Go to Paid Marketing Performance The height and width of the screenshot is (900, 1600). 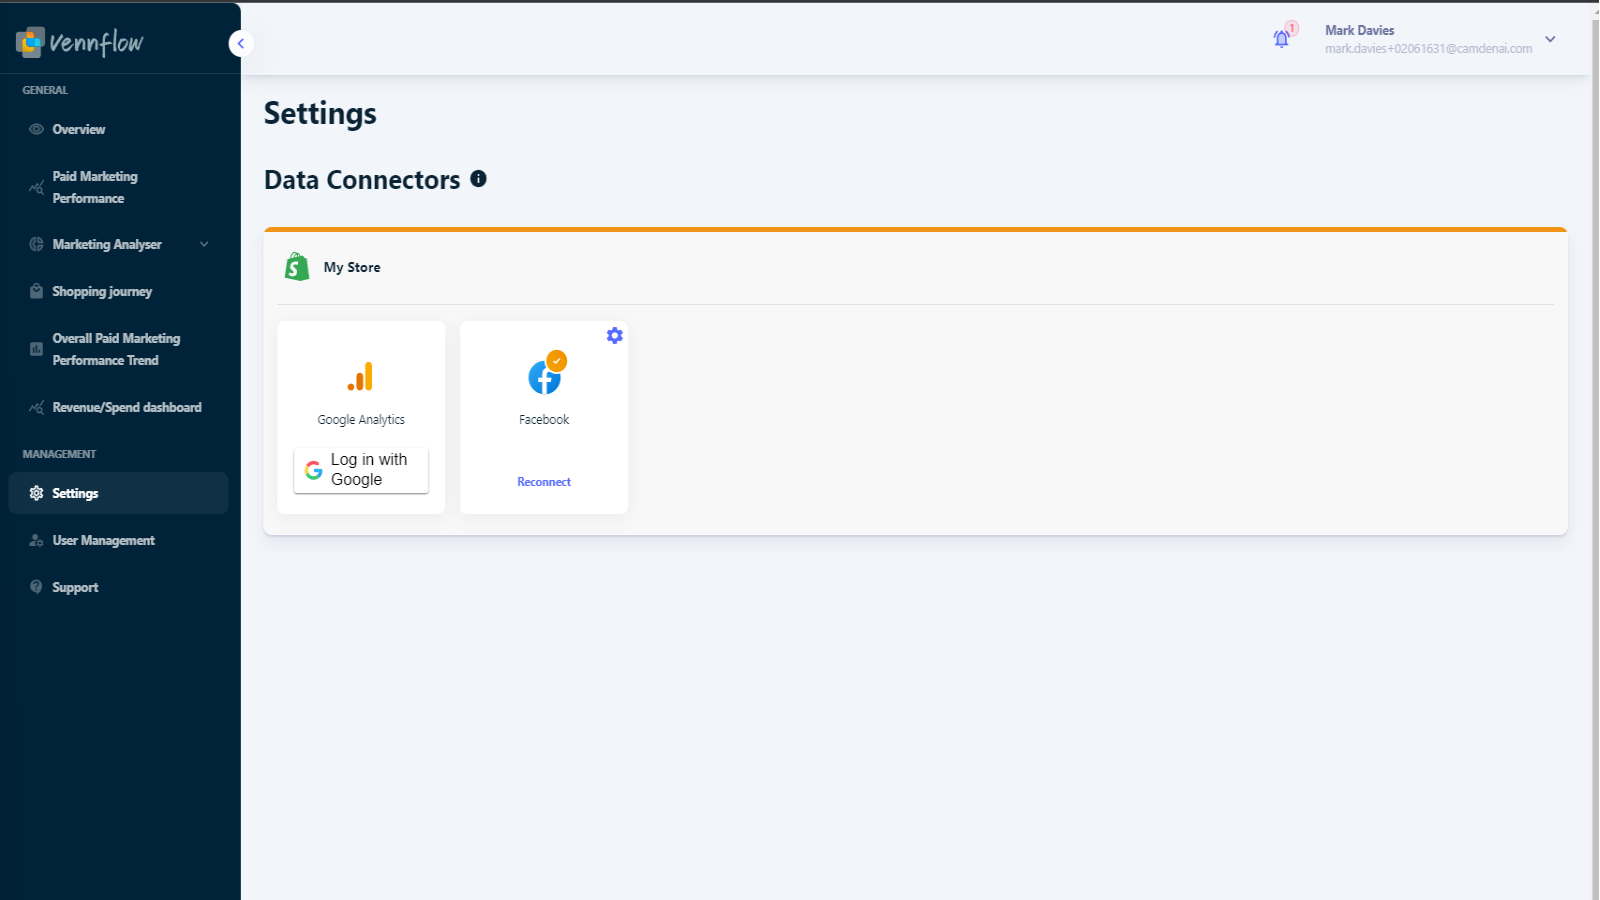tap(119, 187)
